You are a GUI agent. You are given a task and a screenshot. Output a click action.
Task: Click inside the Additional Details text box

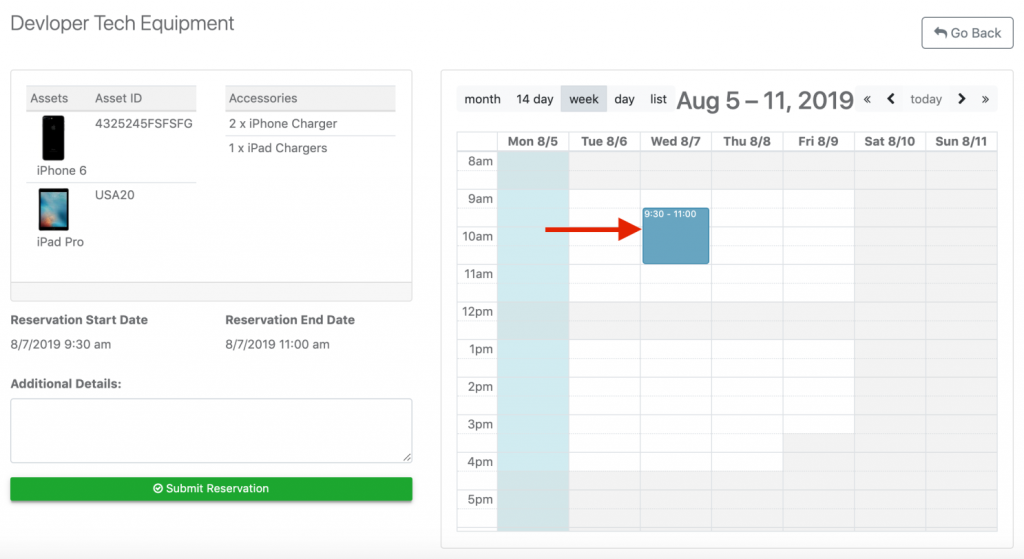[211, 430]
